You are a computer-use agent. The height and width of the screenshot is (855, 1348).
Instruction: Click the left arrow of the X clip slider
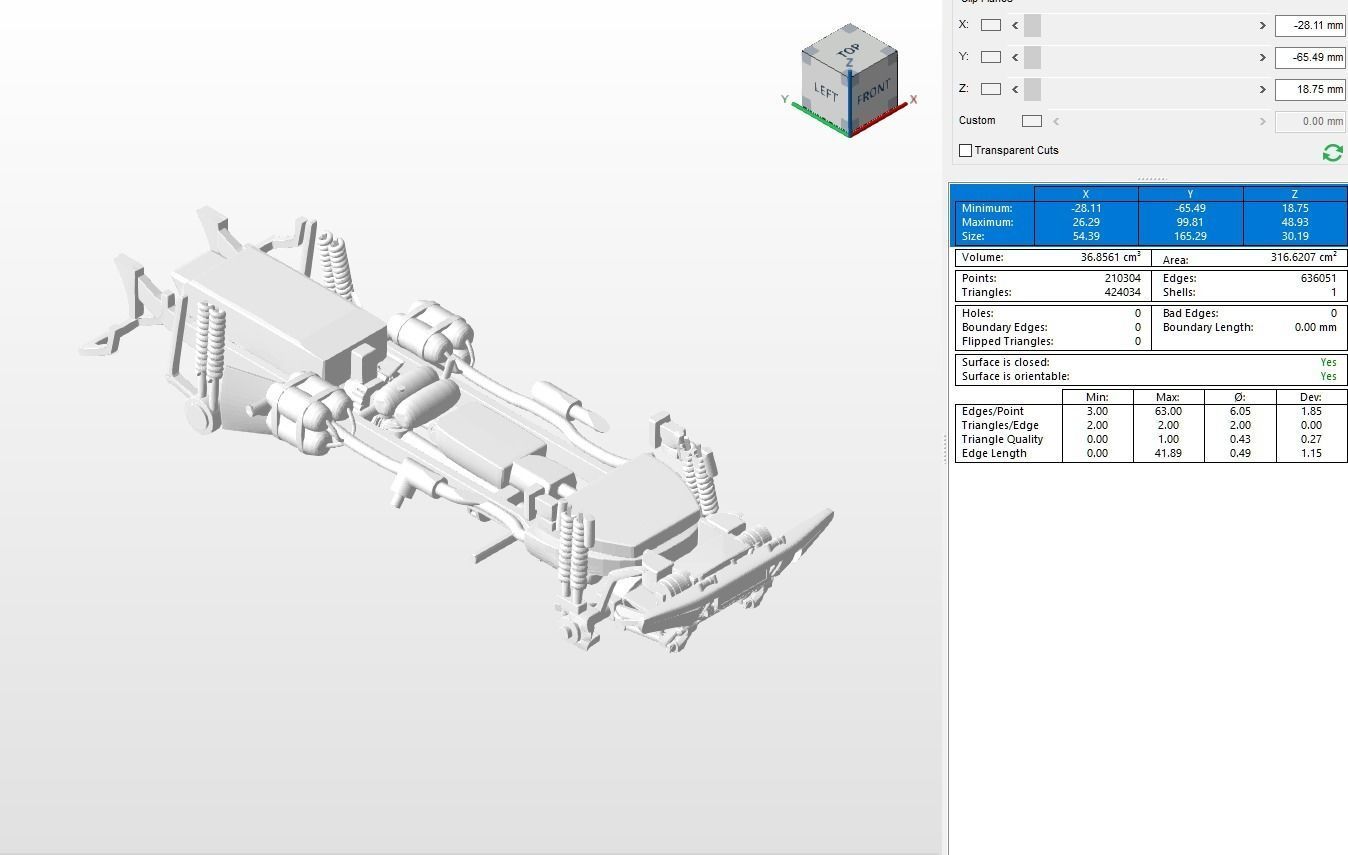[1015, 25]
